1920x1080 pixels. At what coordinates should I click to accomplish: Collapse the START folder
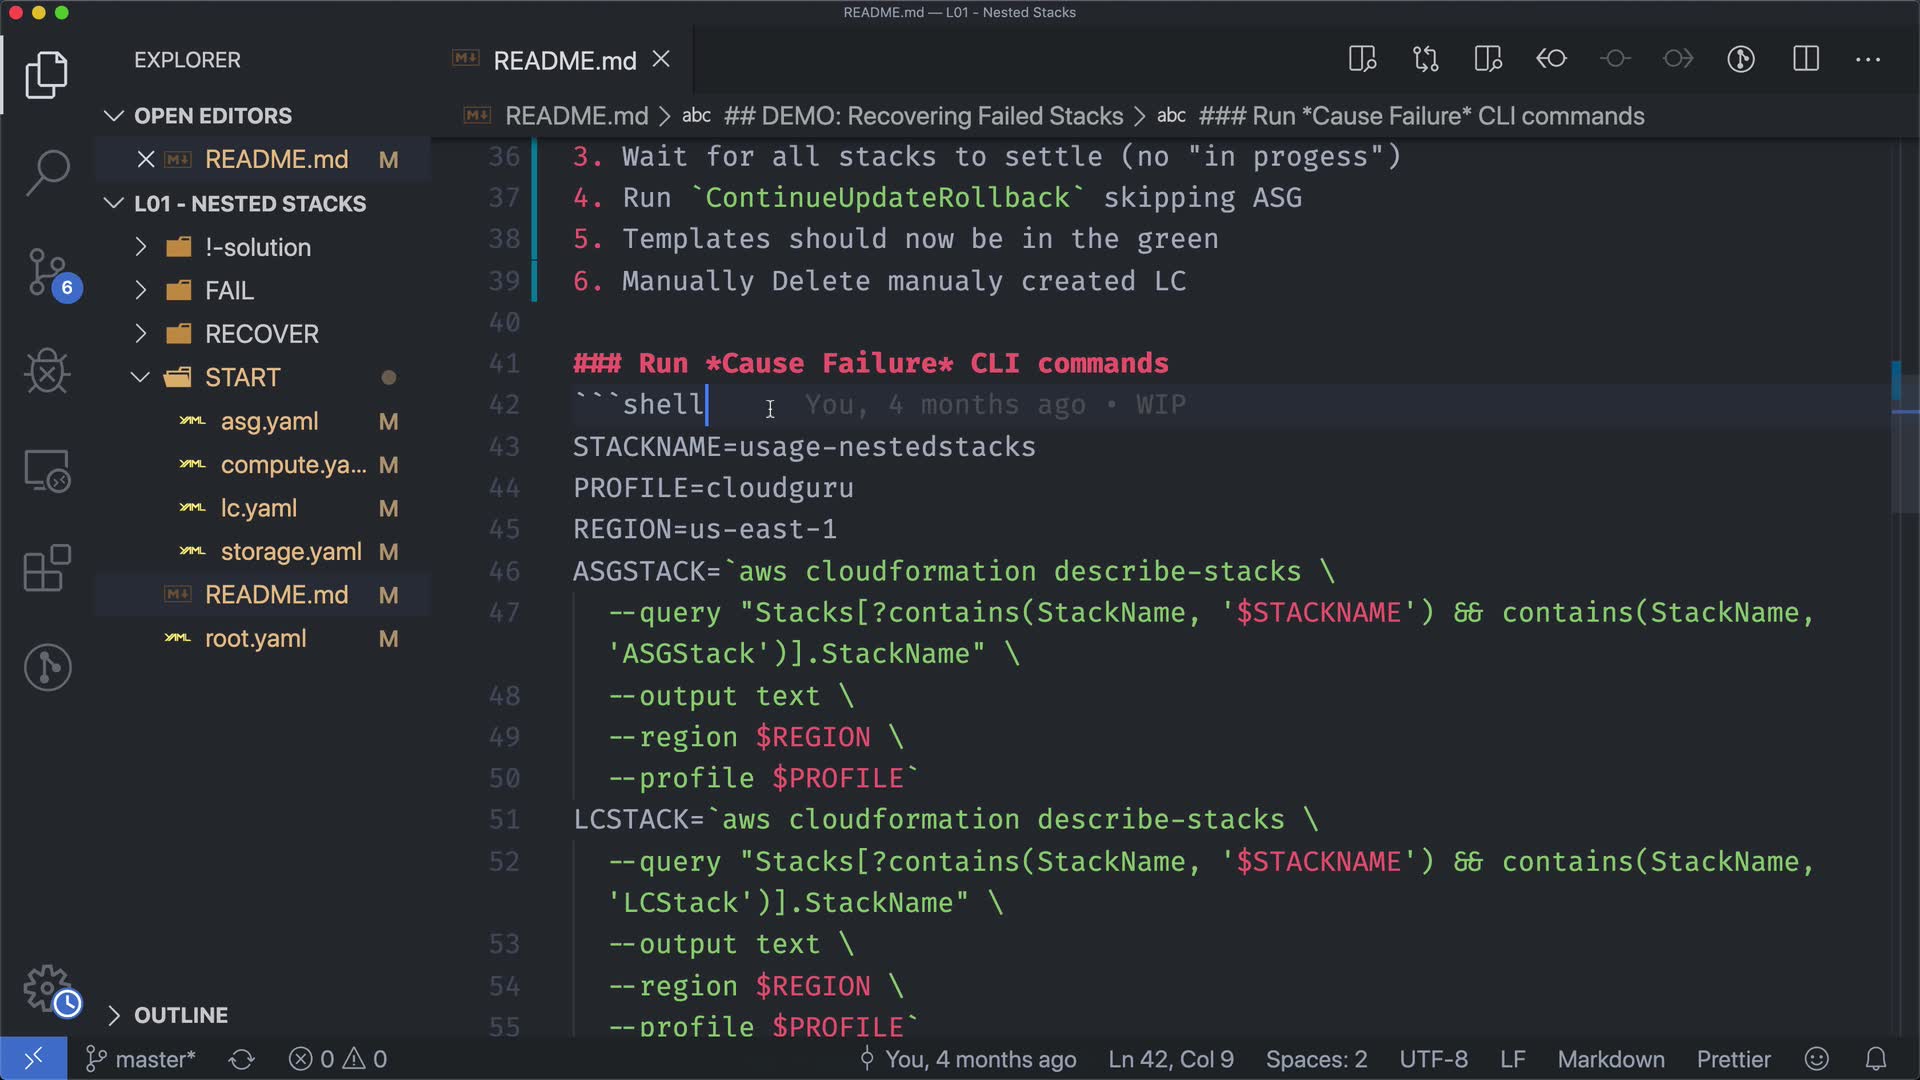tap(242, 378)
